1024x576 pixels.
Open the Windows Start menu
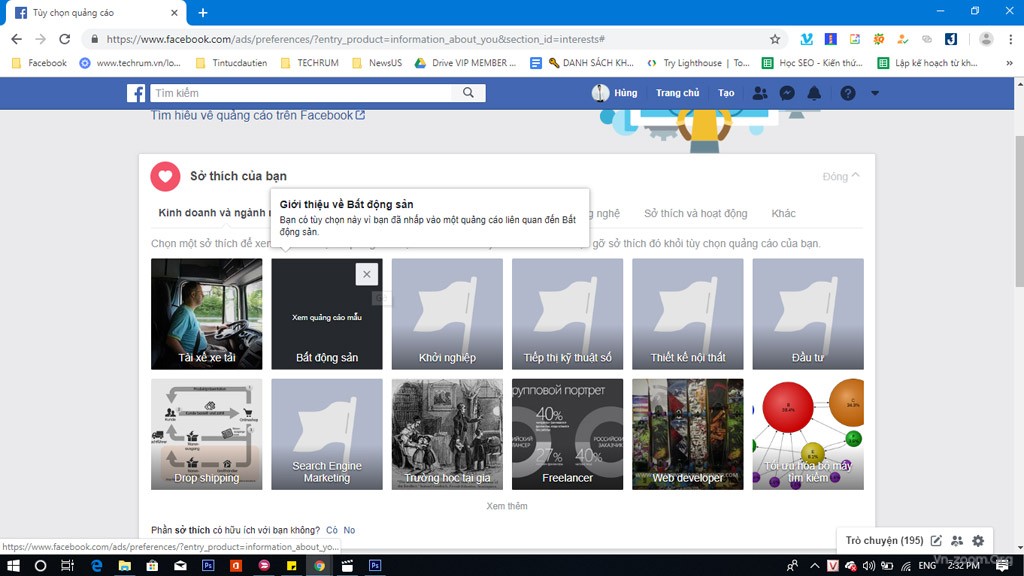click(13, 566)
